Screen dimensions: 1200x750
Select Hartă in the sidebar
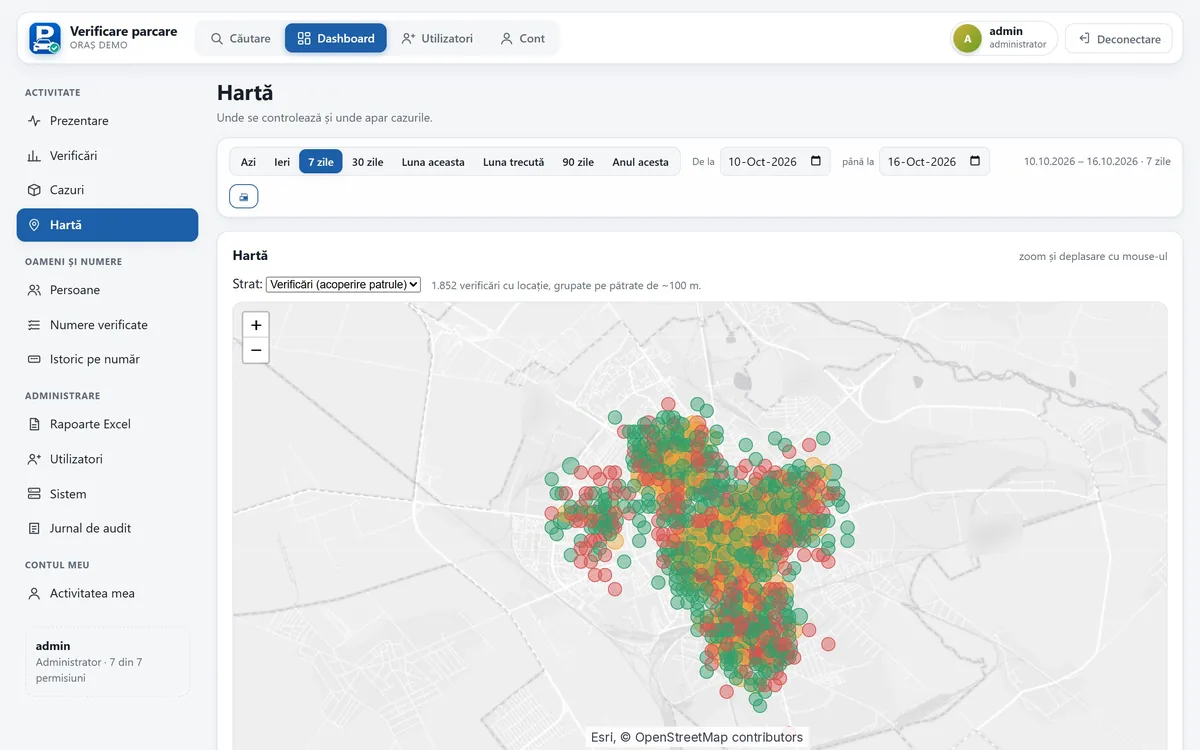(107, 225)
